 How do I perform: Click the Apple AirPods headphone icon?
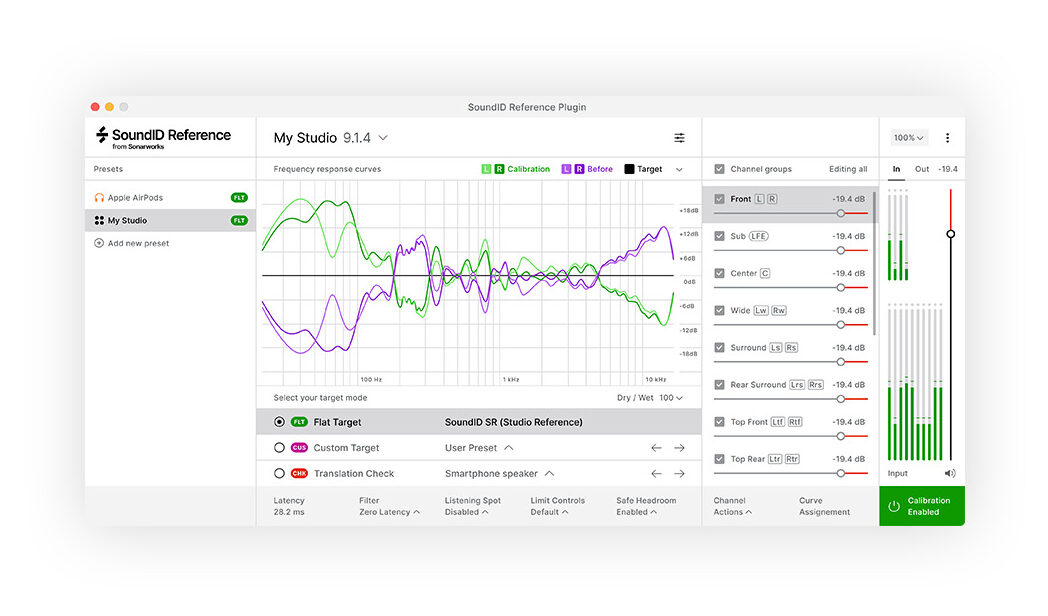tap(99, 198)
